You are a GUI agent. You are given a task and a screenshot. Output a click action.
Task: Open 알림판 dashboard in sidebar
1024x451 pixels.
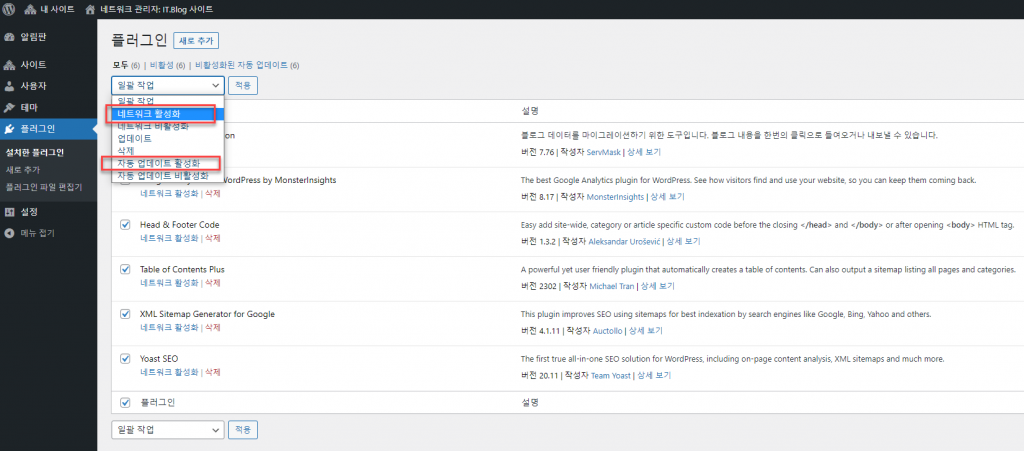pos(33,37)
